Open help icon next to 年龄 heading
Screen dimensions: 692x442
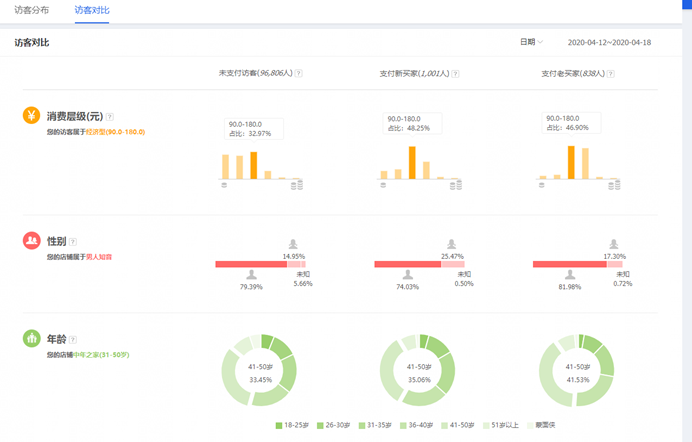click(x=73, y=340)
